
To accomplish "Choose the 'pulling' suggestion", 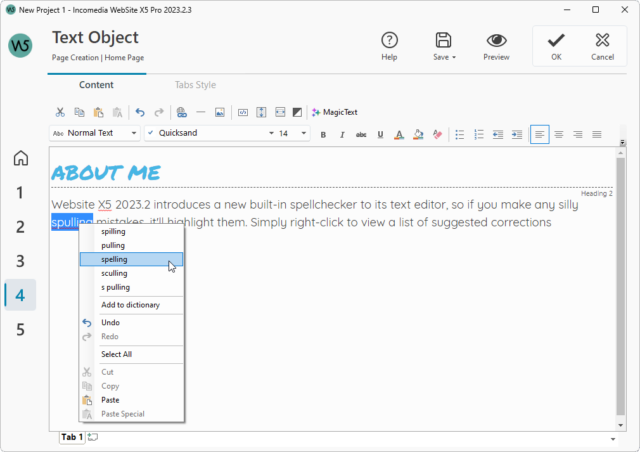I will 131,245.
